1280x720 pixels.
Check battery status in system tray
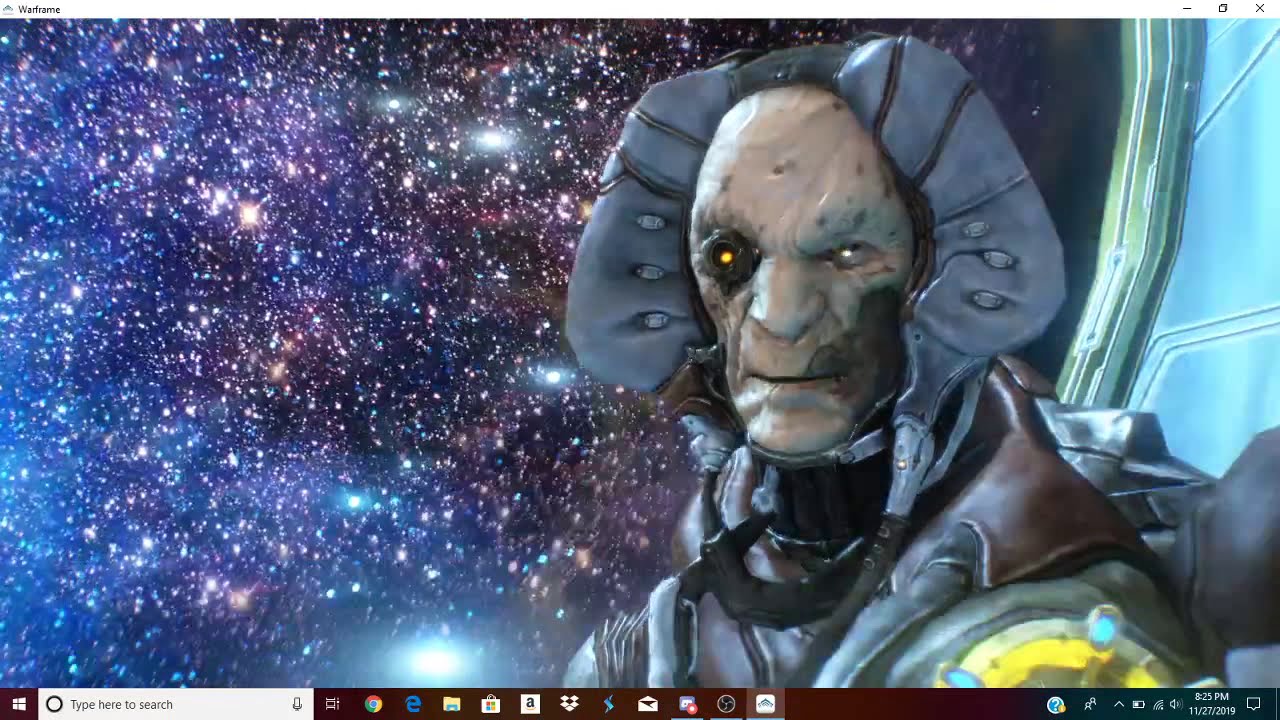[x=1139, y=705]
